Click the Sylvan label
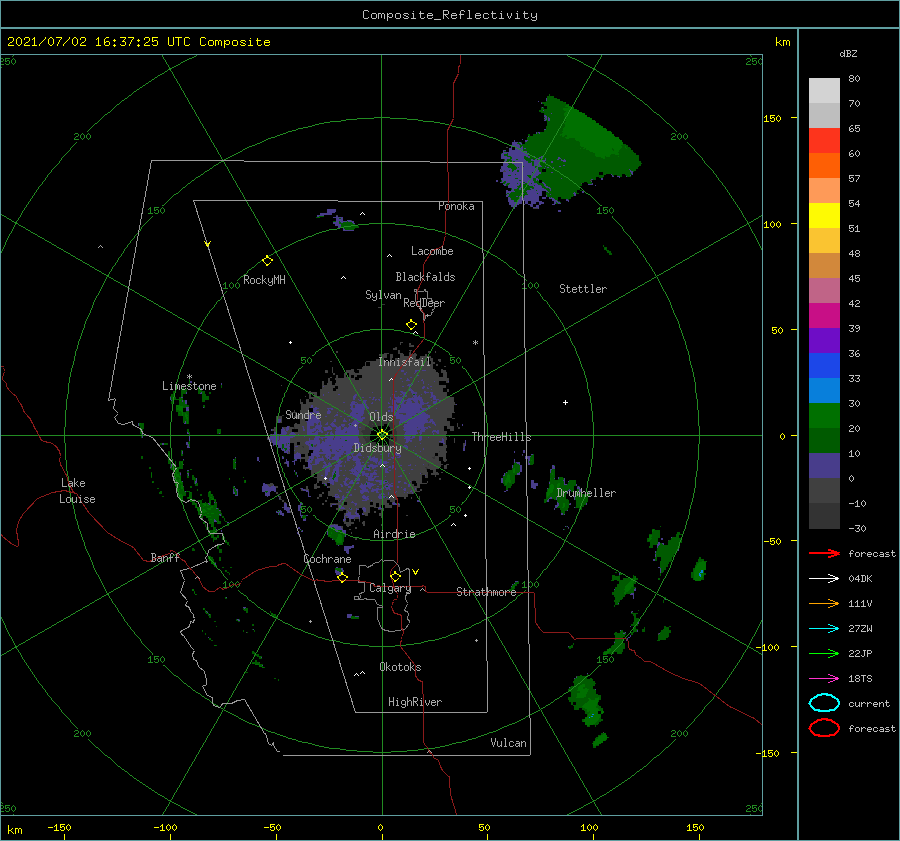Viewport: 900px width, 841px height. point(383,295)
